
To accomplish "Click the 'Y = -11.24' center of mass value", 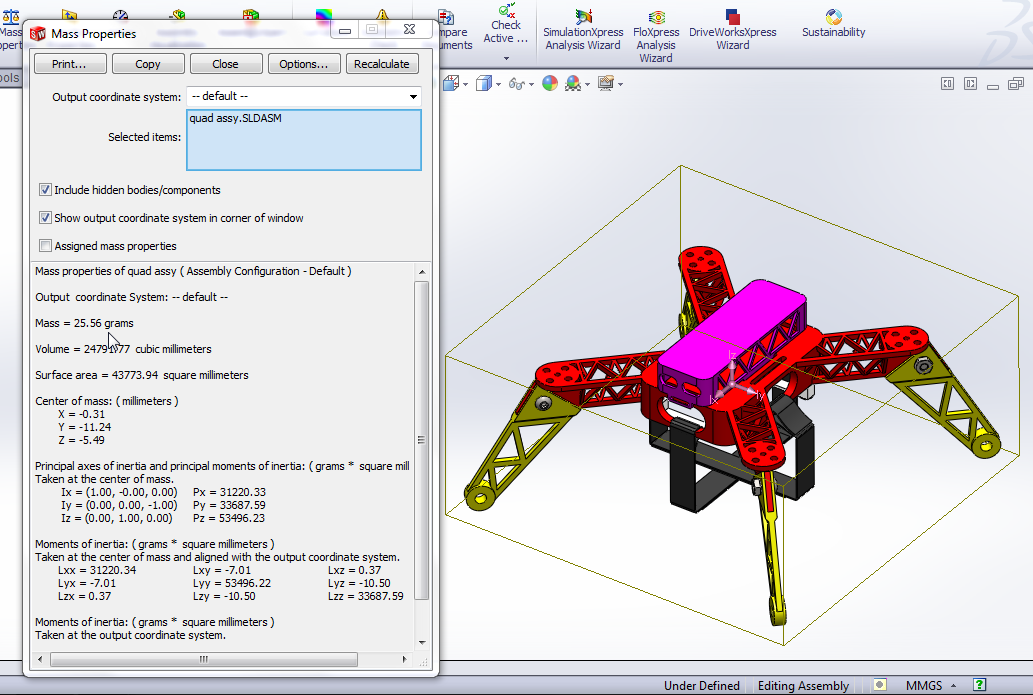I will click(x=84, y=427).
